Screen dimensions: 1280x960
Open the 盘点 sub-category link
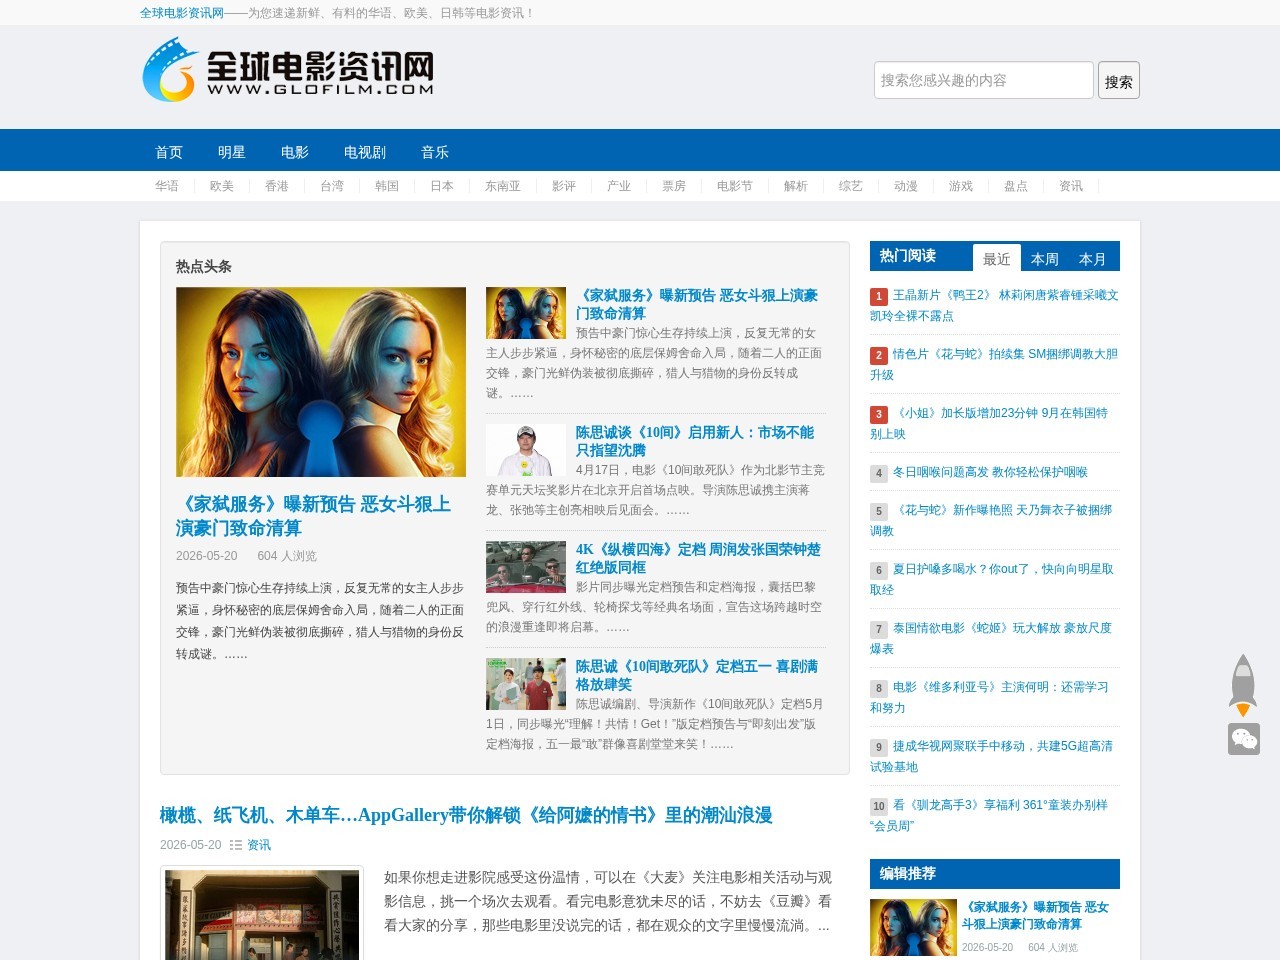tap(1016, 186)
